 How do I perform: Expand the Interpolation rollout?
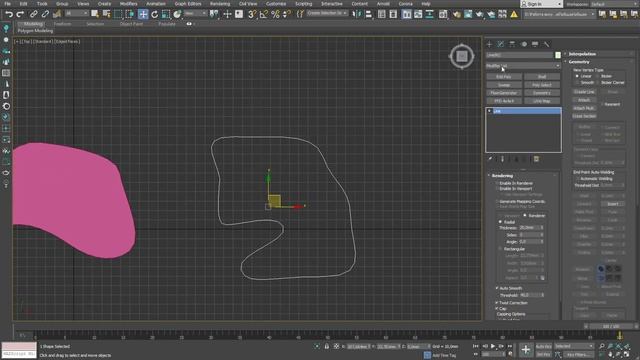coord(582,54)
